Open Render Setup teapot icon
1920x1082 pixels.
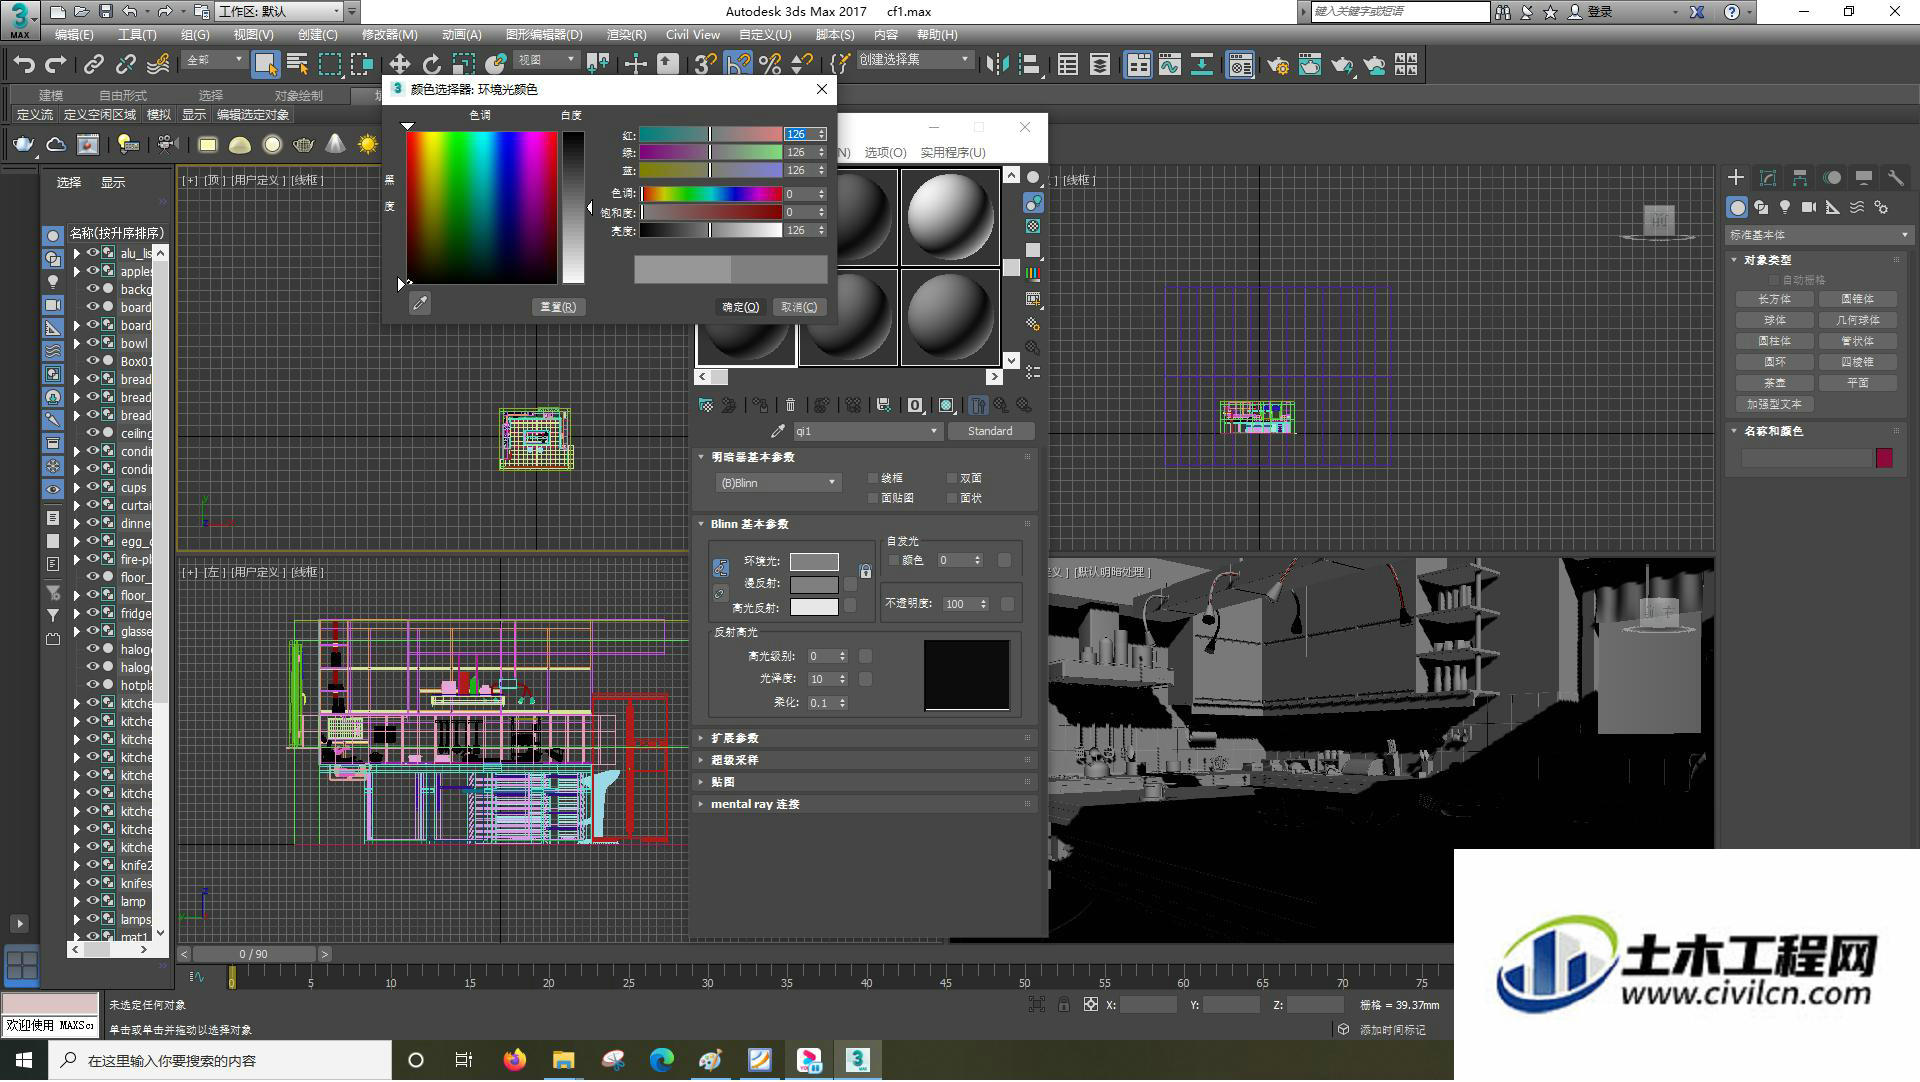1277,65
